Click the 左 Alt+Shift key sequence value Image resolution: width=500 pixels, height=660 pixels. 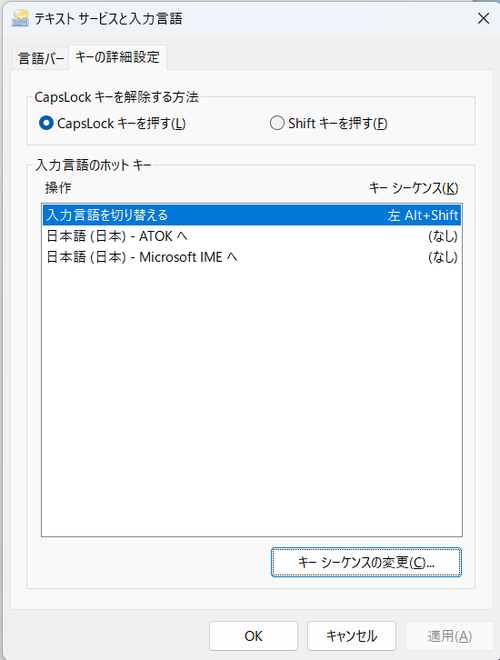click(423, 215)
